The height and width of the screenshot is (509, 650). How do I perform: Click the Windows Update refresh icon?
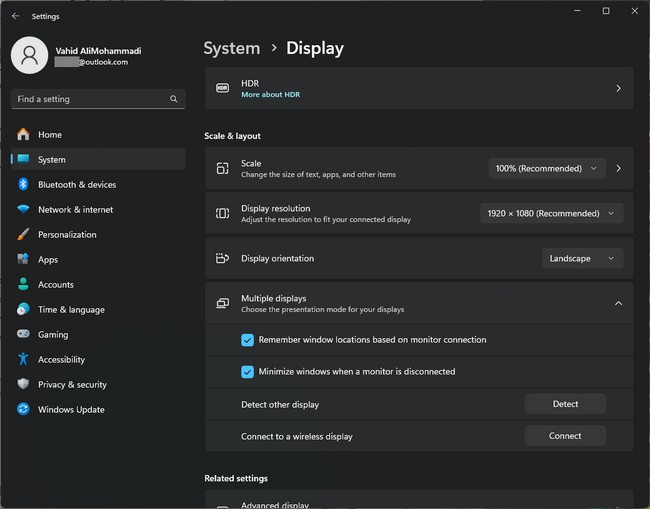pos(23,409)
